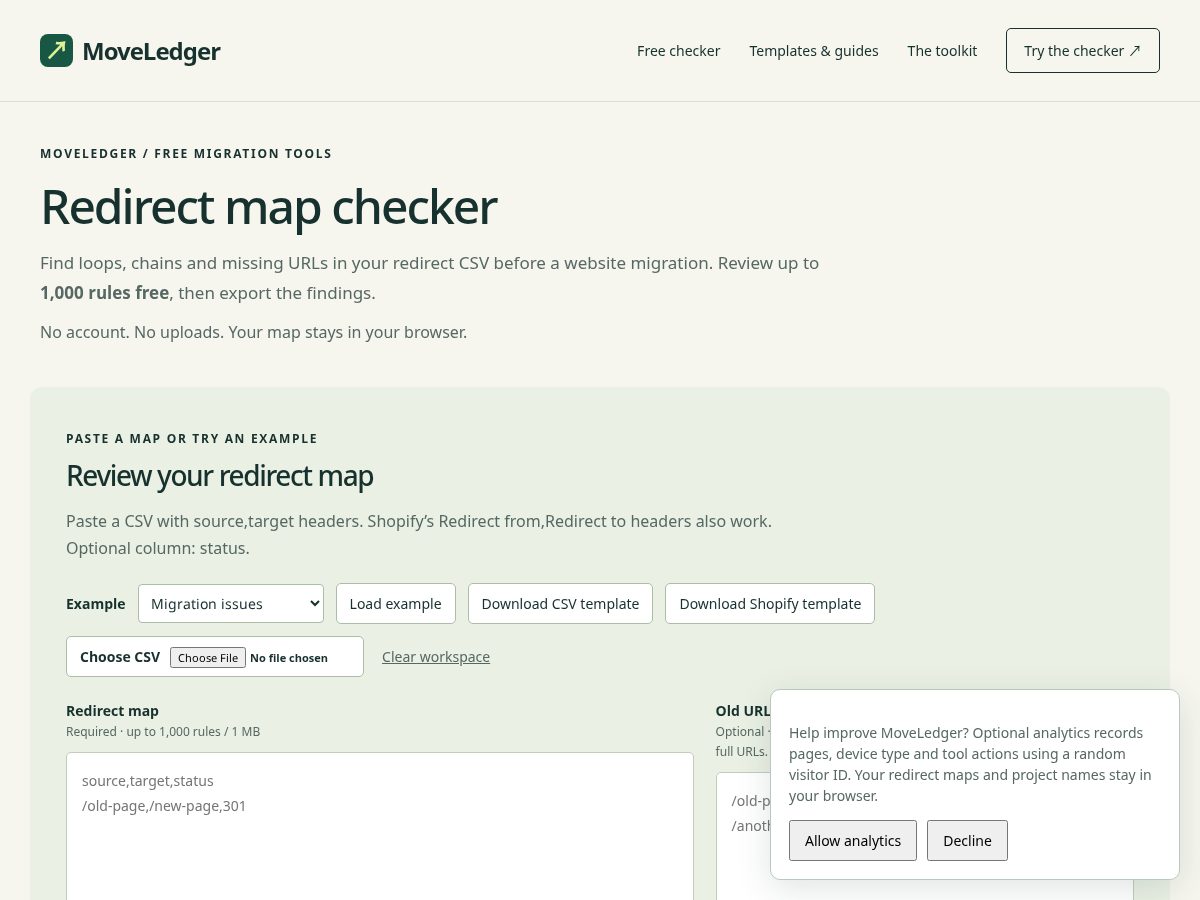1200x900 pixels.
Task: Click 'Required · up to 1,000 rules / 1 MB' hint
Action: (163, 732)
